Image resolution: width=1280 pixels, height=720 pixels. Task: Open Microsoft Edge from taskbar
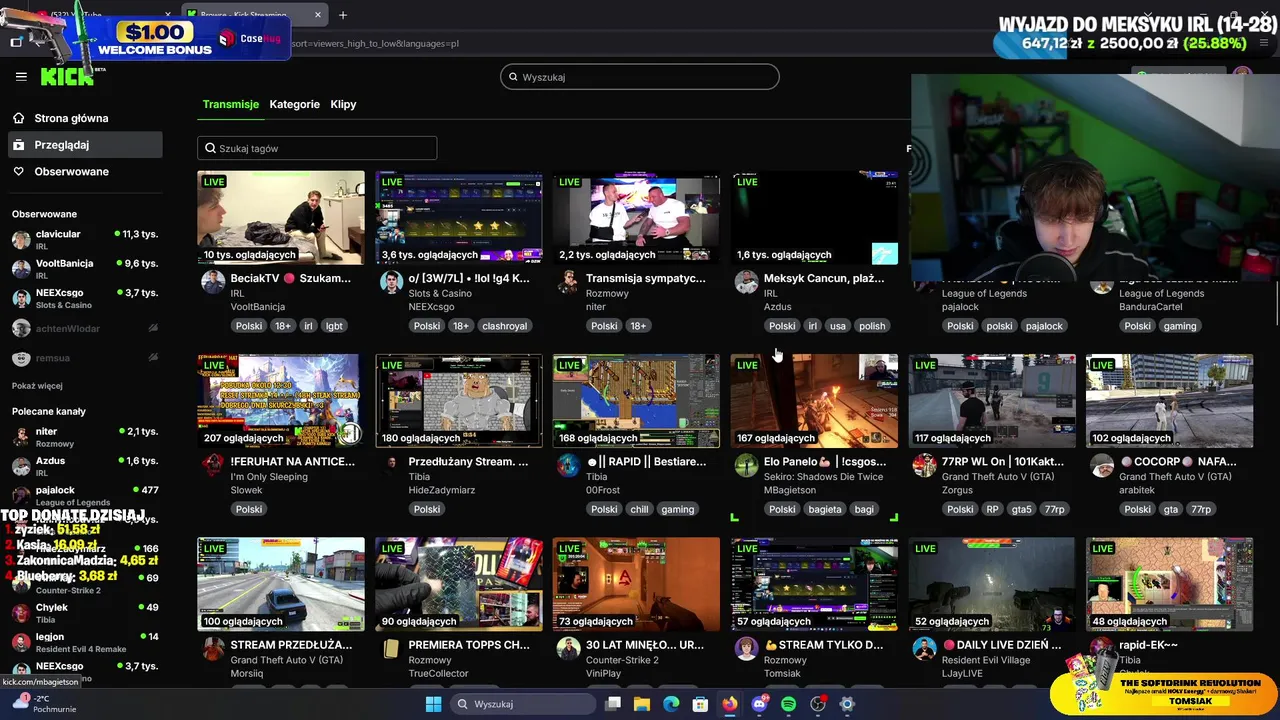pyautogui.click(x=671, y=704)
